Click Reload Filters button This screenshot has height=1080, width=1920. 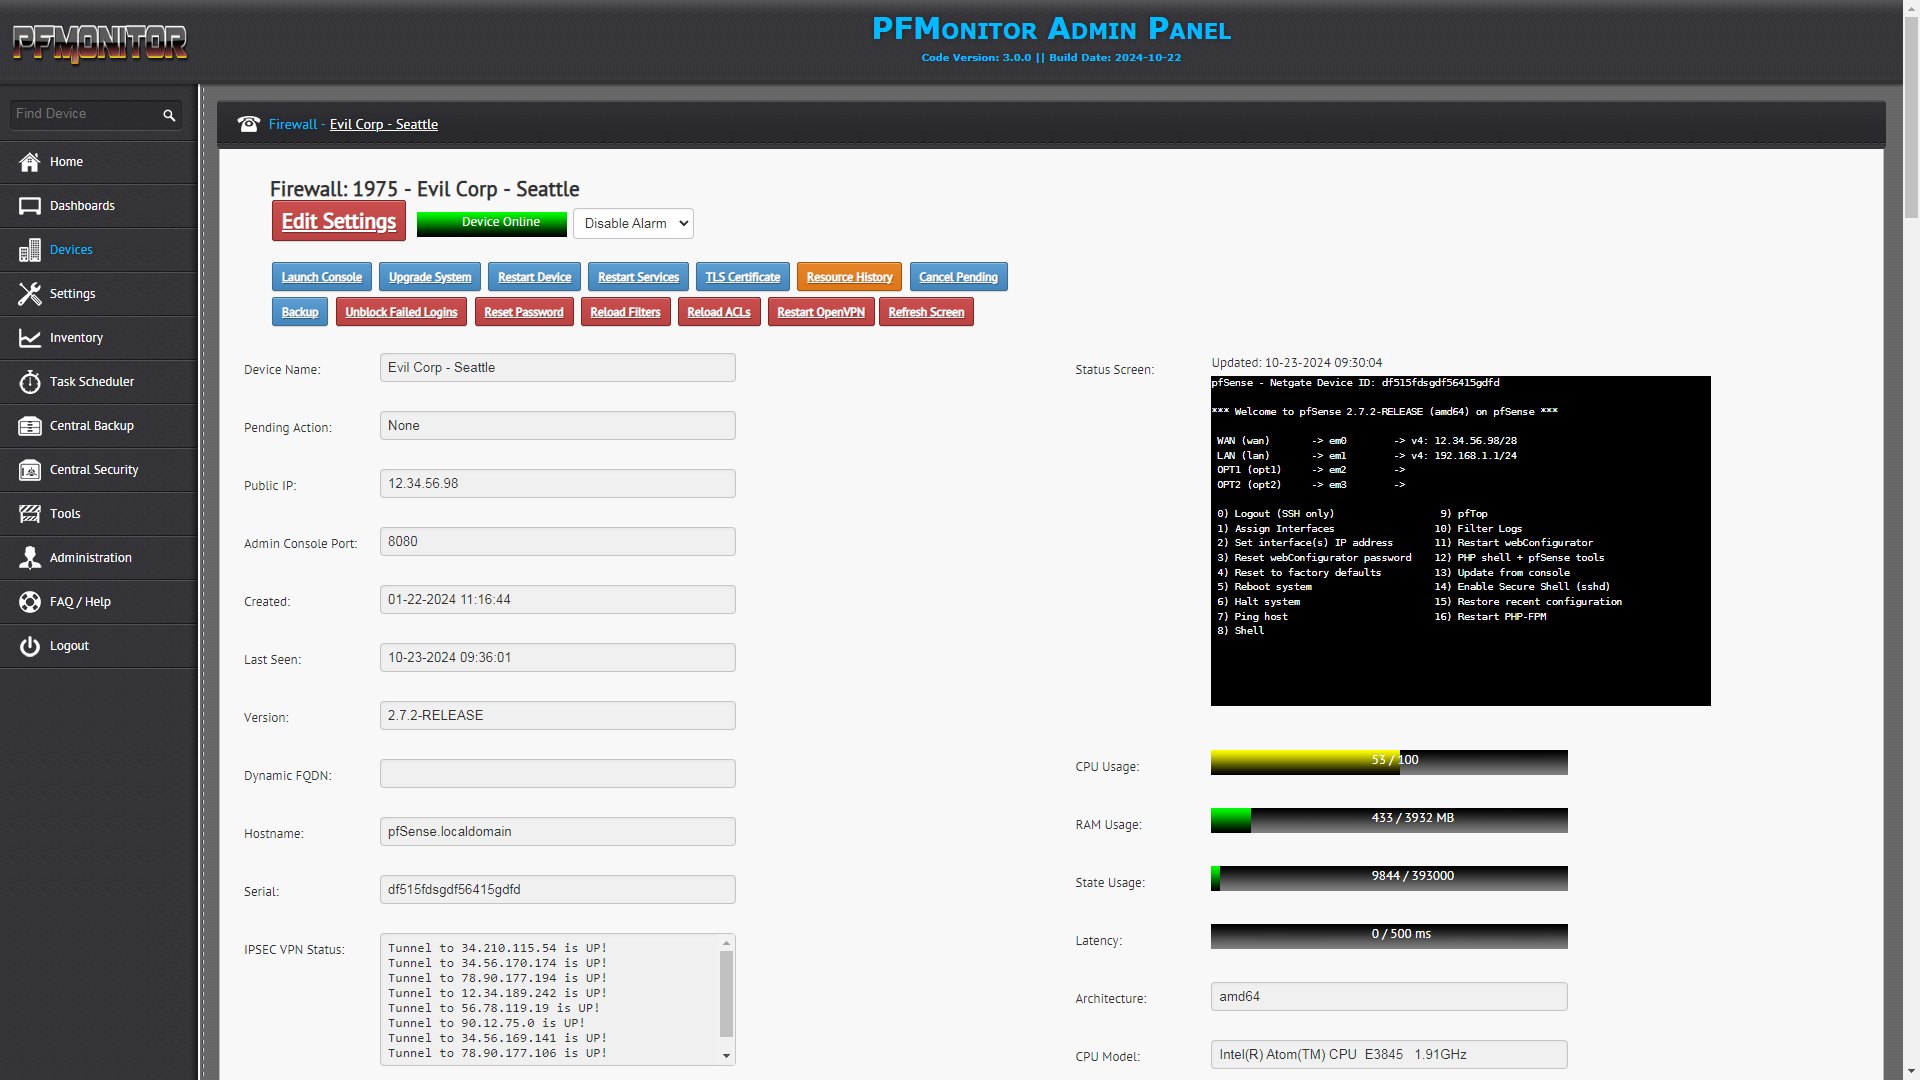pyautogui.click(x=625, y=312)
